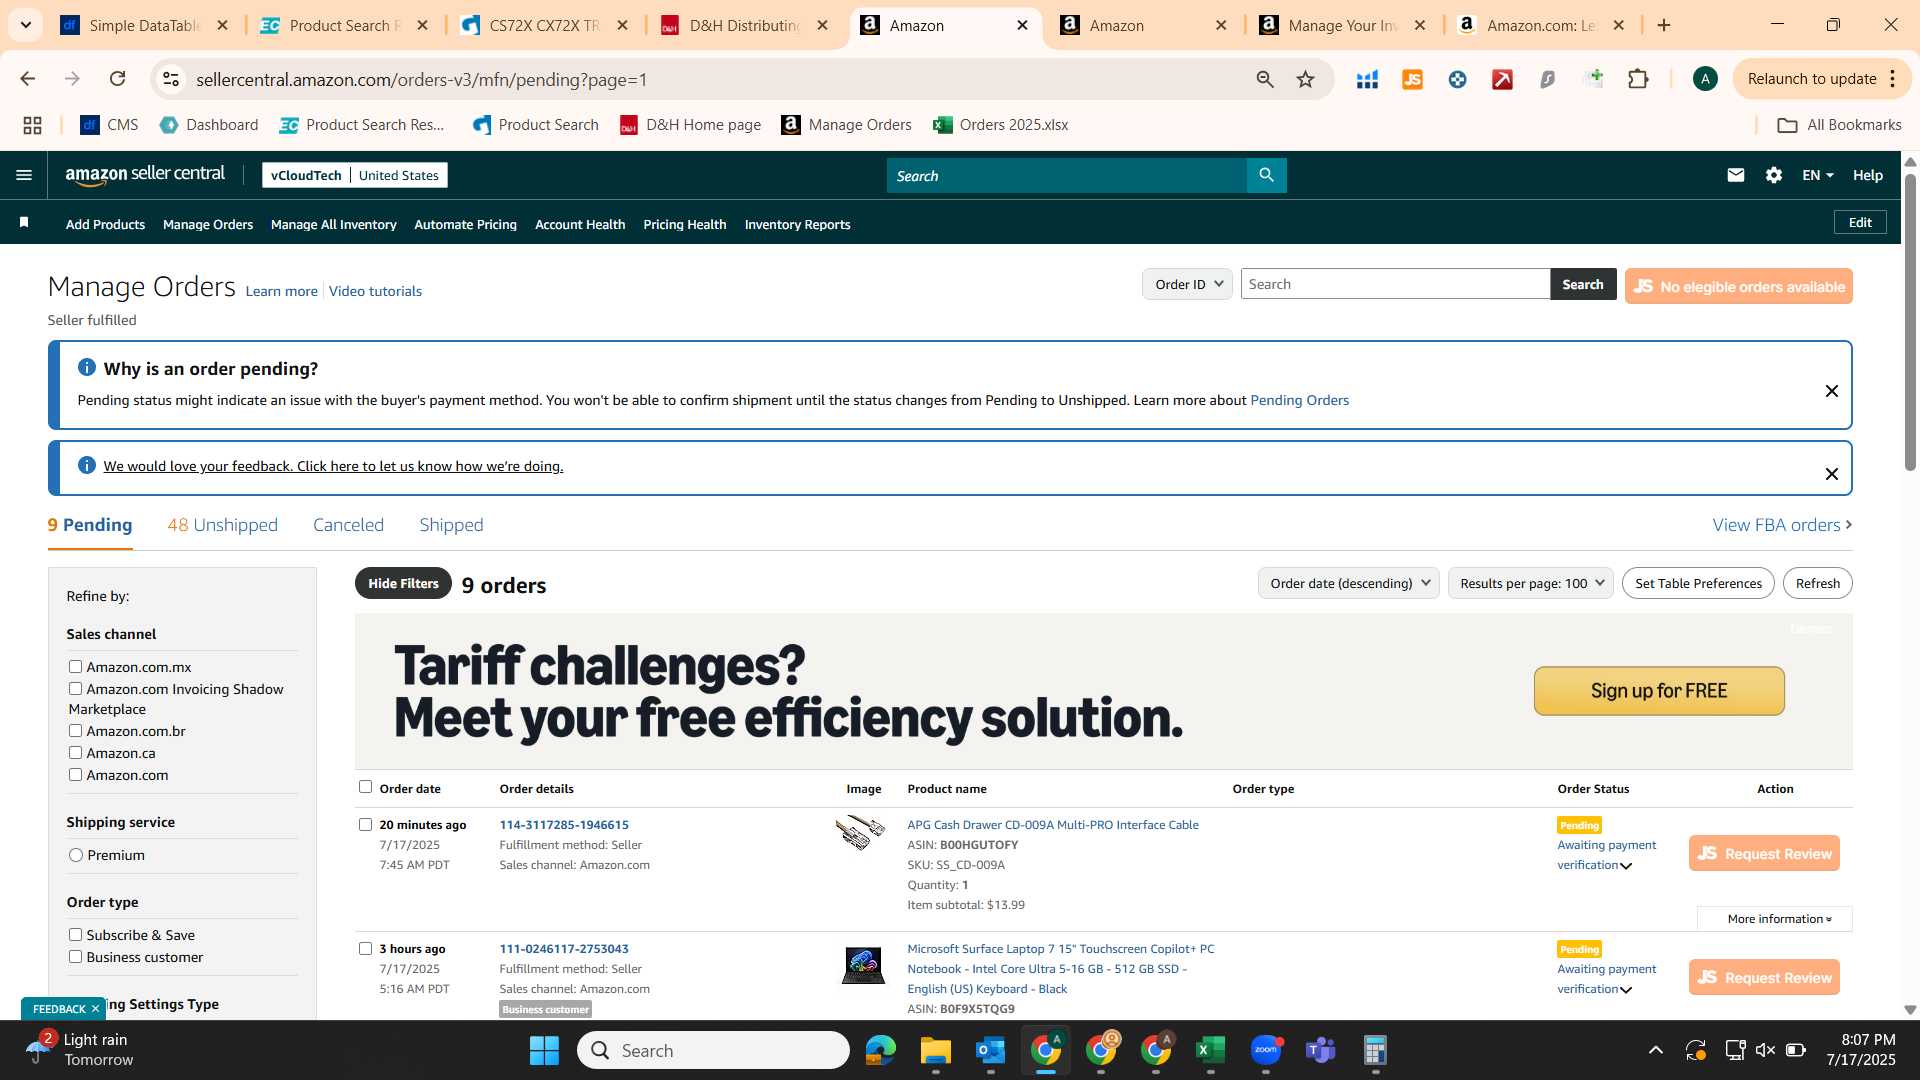Open Automate Pricing menu item

465,224
